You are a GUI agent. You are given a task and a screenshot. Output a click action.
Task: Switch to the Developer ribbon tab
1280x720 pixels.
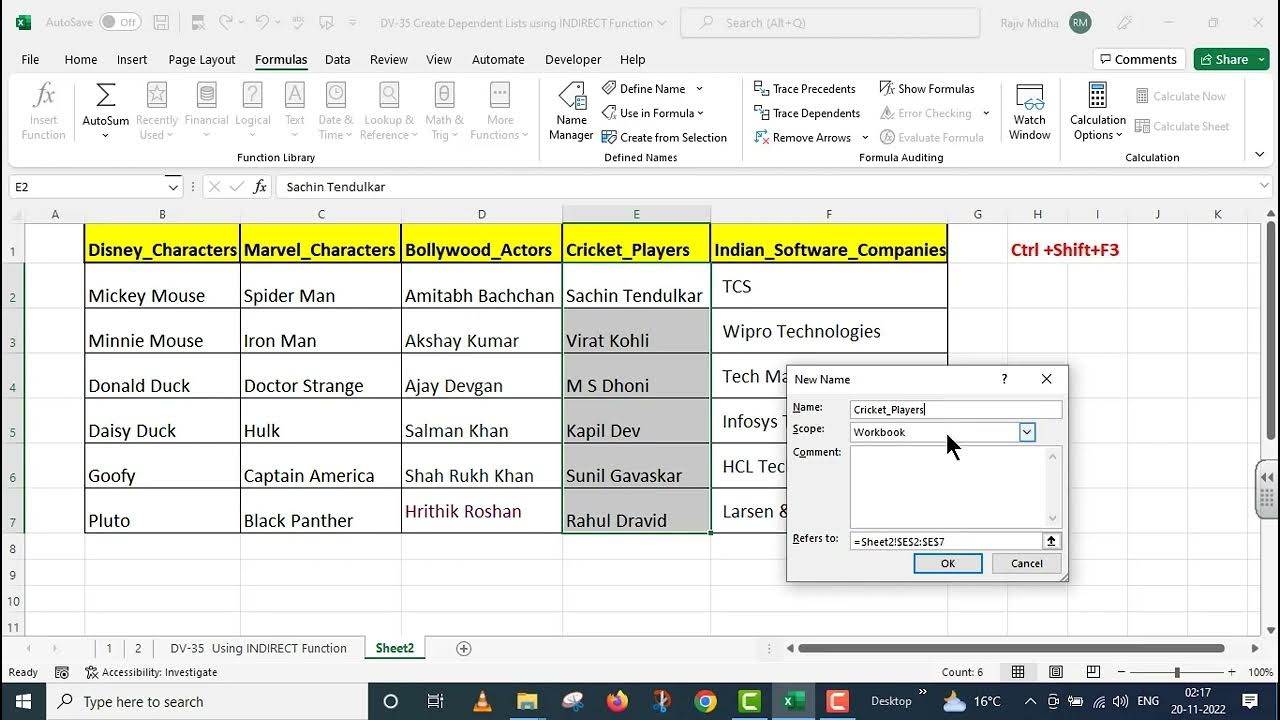tap(573, 59)
